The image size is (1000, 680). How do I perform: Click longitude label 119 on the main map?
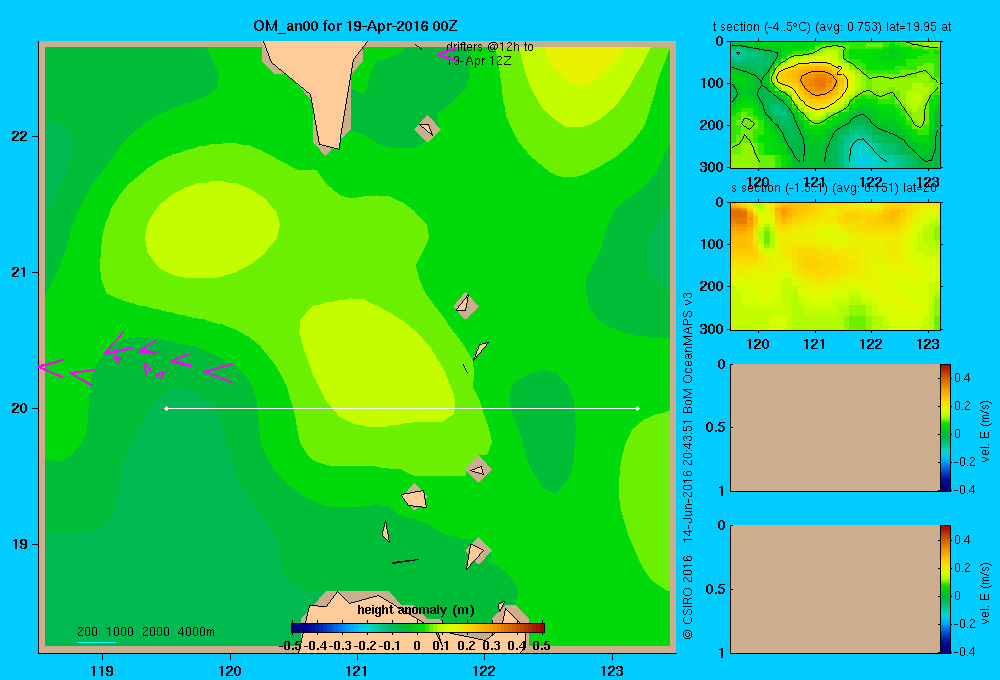pos(102,670)
